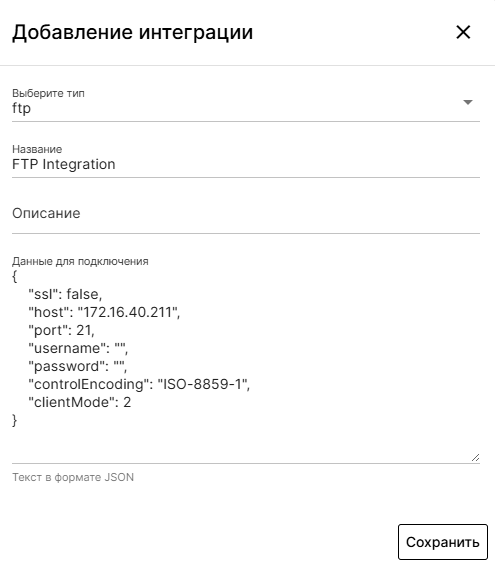
Task: Click the Текст в формате JSON hint
Action: point(73,477)
